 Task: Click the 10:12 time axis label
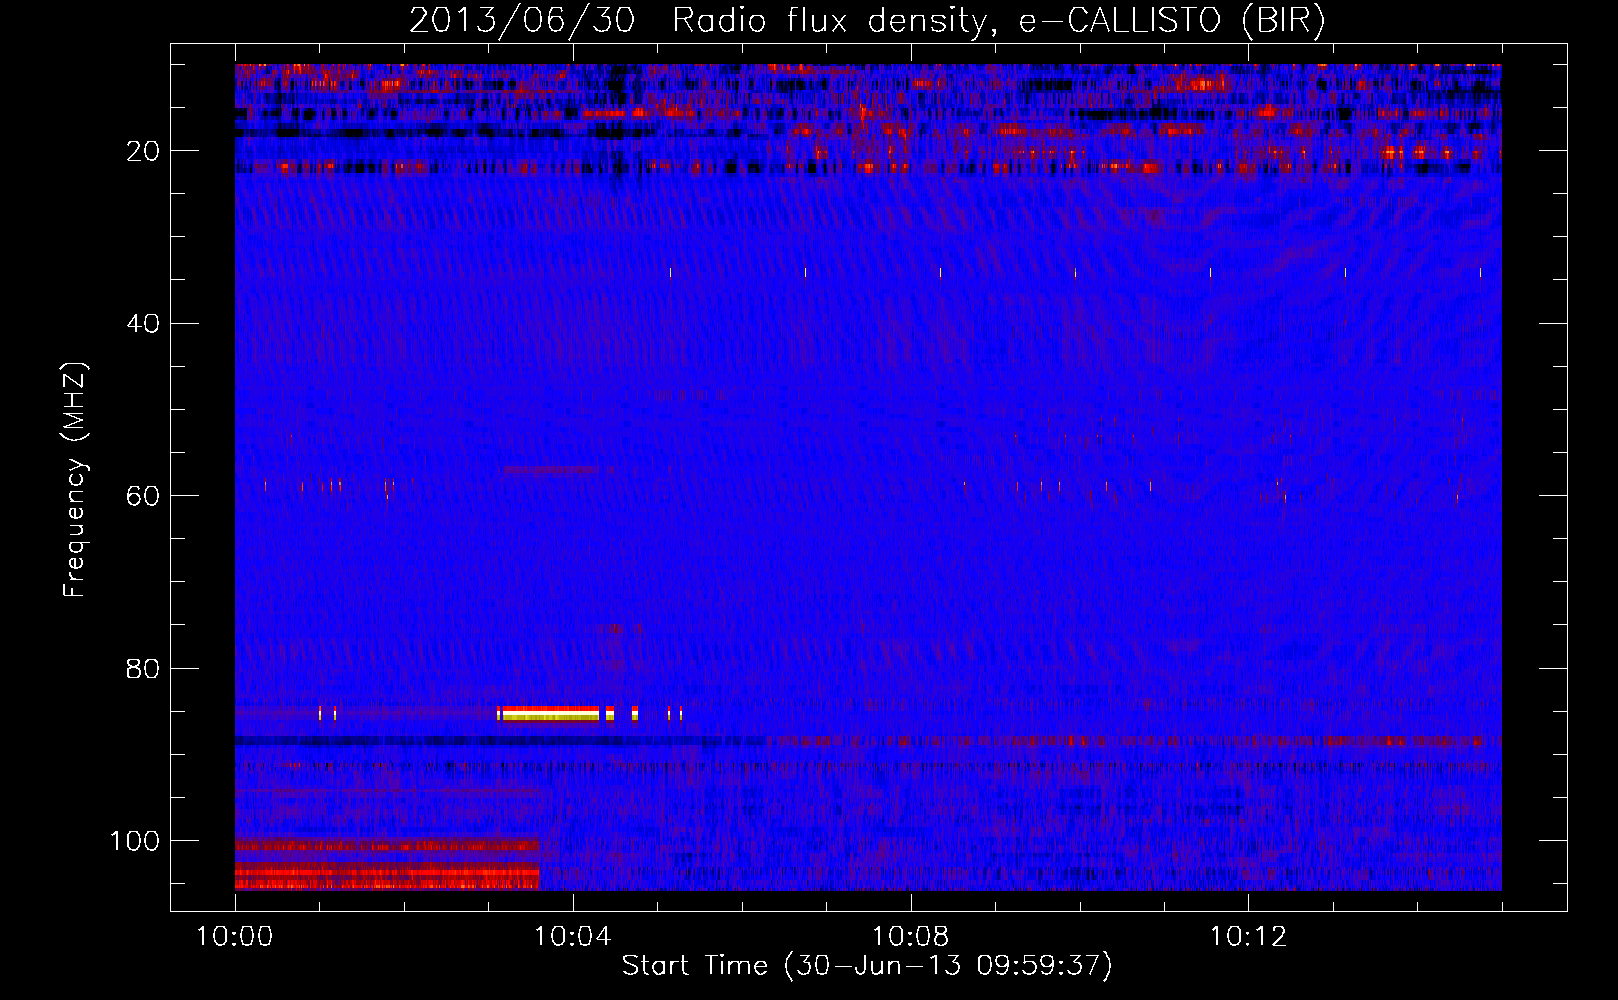pyautogui.click(x=1248, y=937)
